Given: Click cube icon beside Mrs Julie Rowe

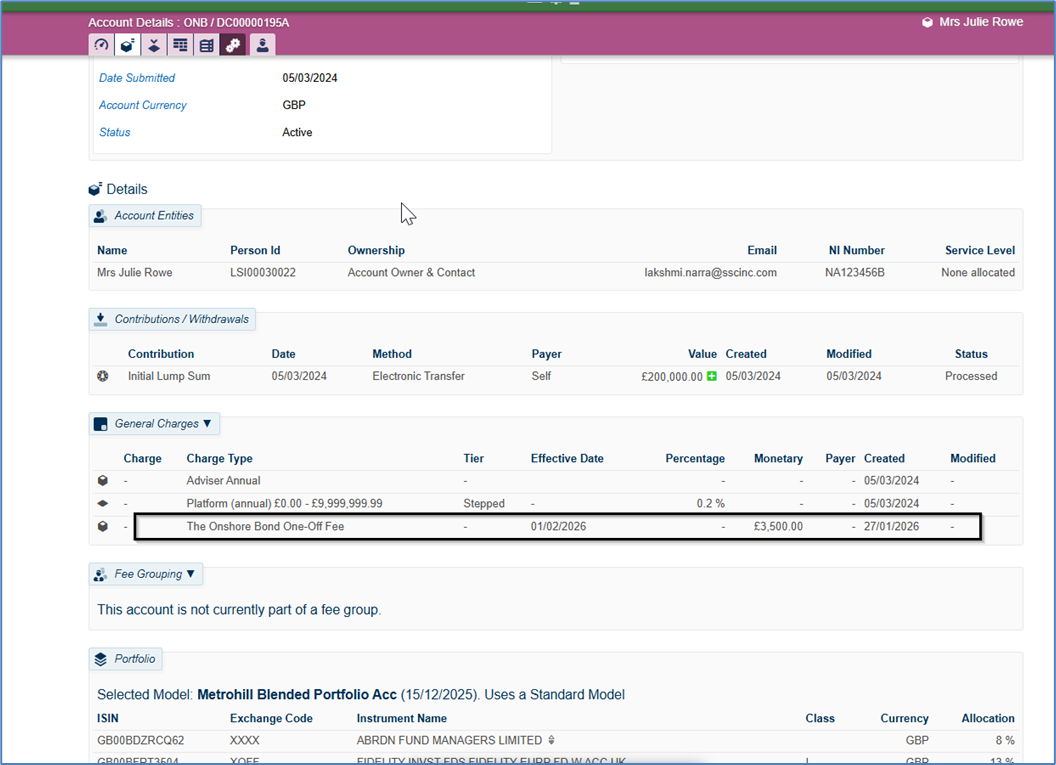Looking at the screenshot, I should point(927,22).
